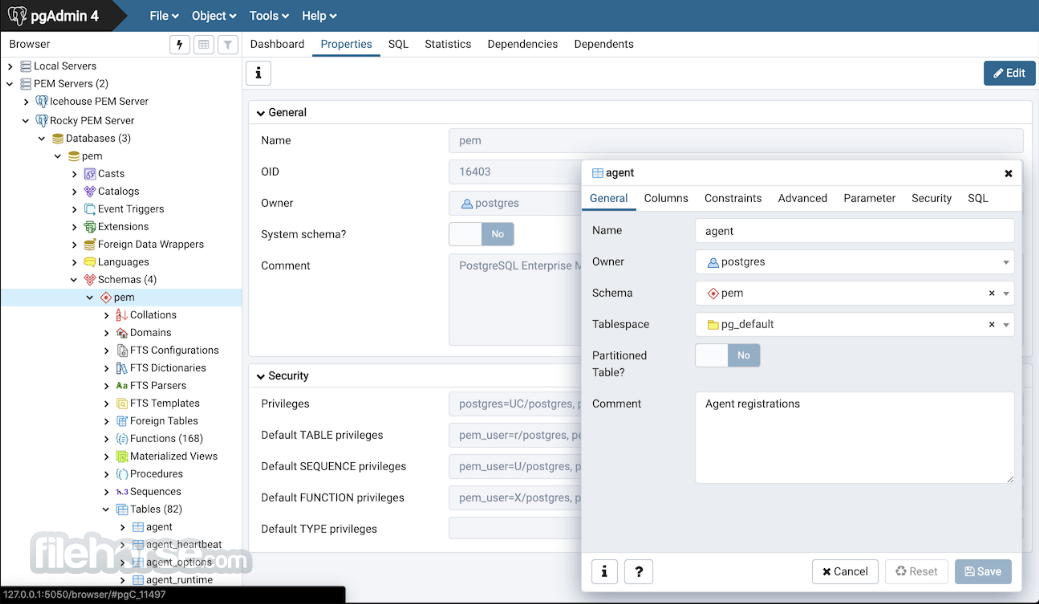Click the Rocky PEM Server elephant icon

pos(41,121)
